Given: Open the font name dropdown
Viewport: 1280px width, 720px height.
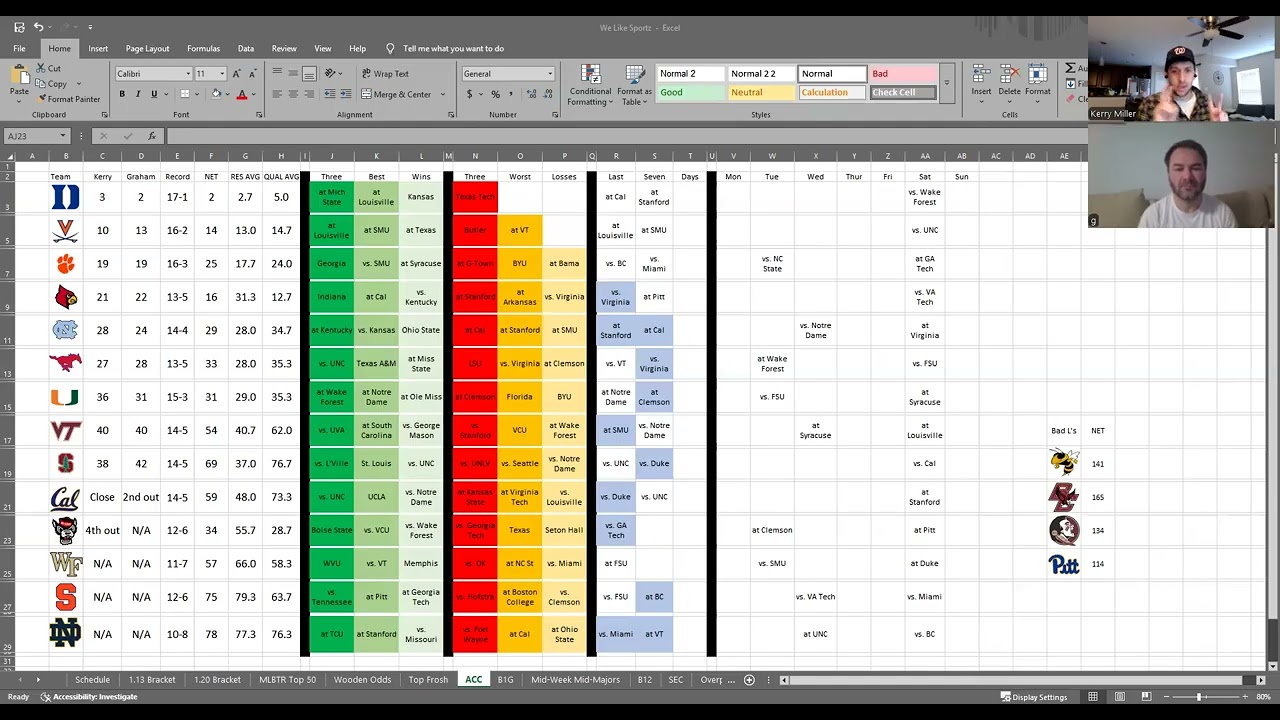Looking at the screenshot, I should [x=187, y=74].
